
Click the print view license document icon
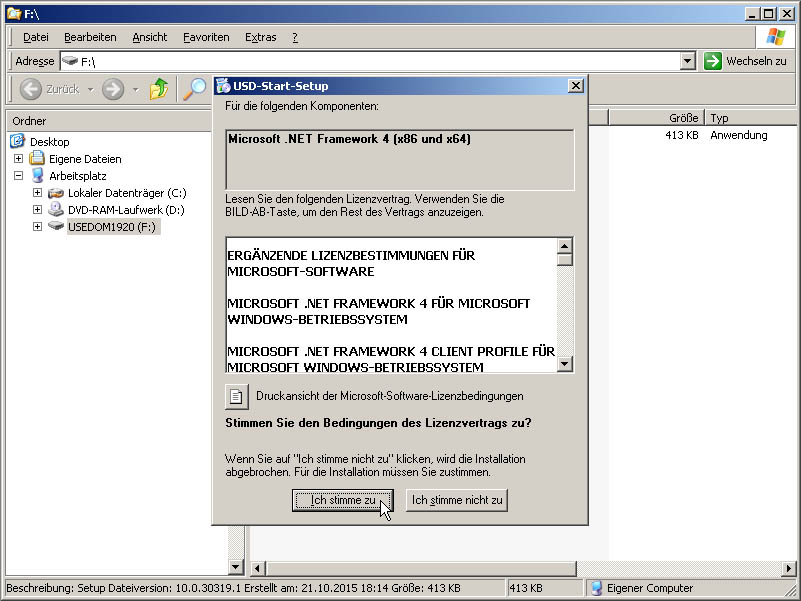(236, 396)
